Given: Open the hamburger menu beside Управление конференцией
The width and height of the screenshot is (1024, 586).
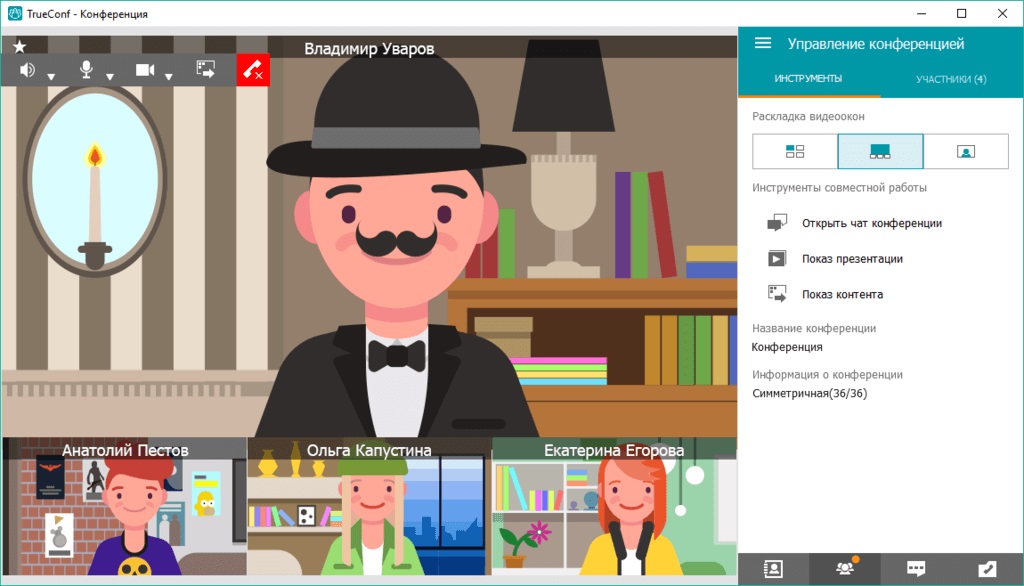Looking at the screenshot, I should [763, 43].
